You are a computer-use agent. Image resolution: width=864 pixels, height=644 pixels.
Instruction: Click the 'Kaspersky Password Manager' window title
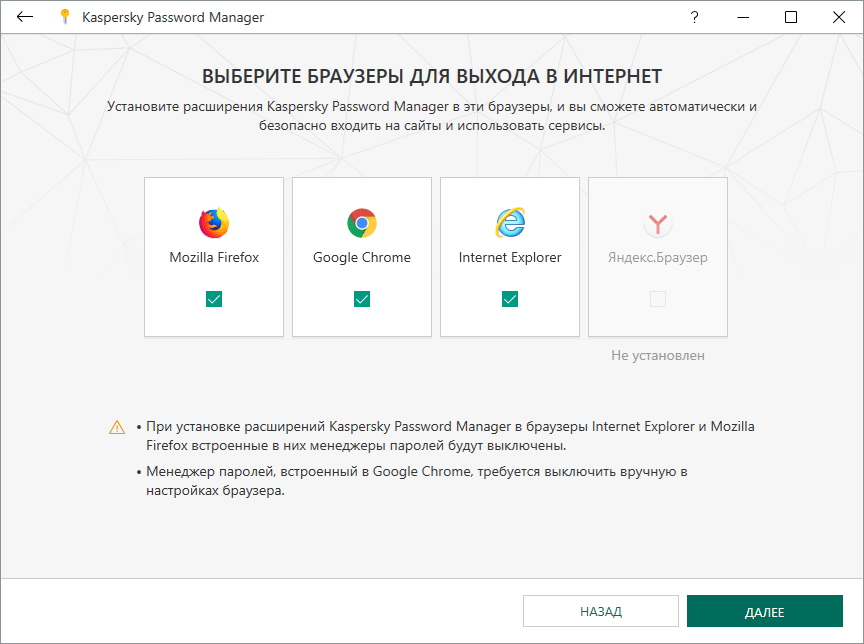(x=173, y=18)
